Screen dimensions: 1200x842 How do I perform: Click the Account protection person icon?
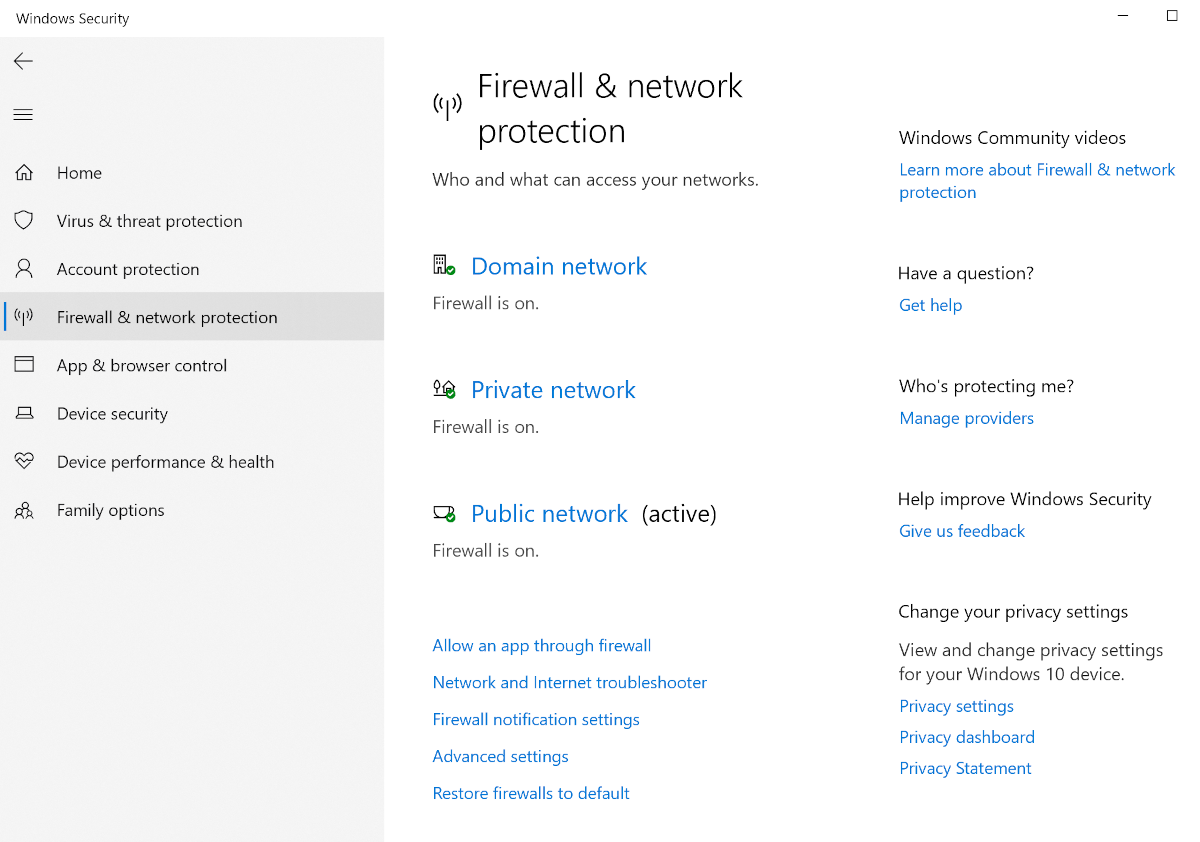tap(24, 269)
